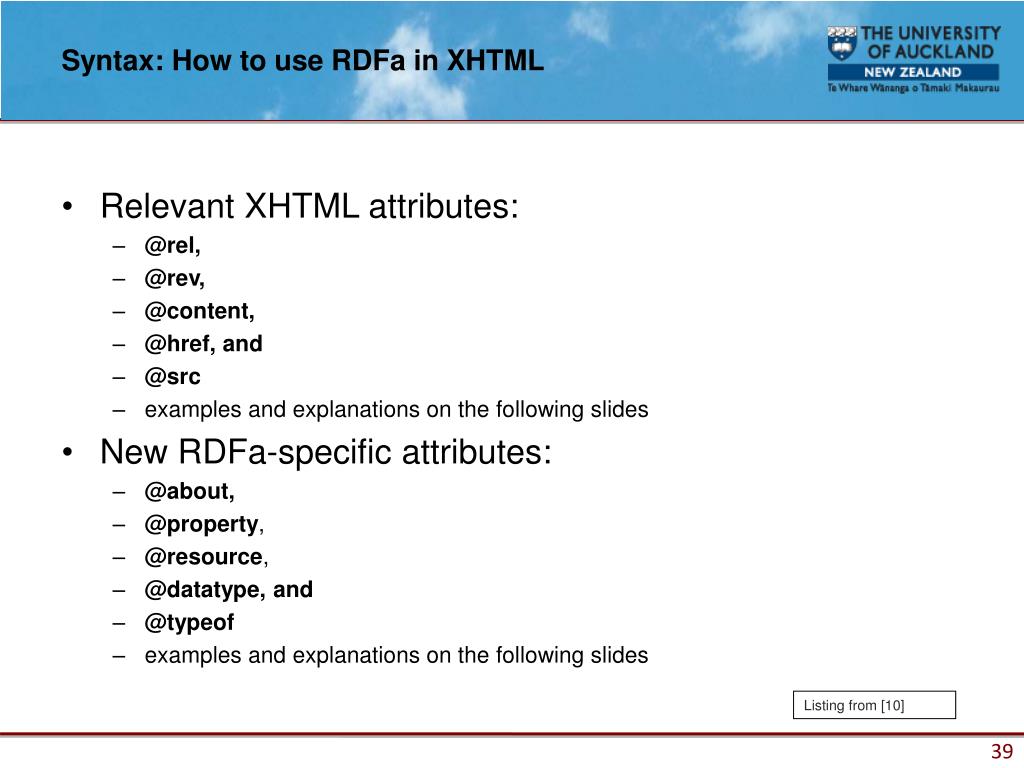
Task: Select the '@rel,' list item
Action: [x=172, y=246]
